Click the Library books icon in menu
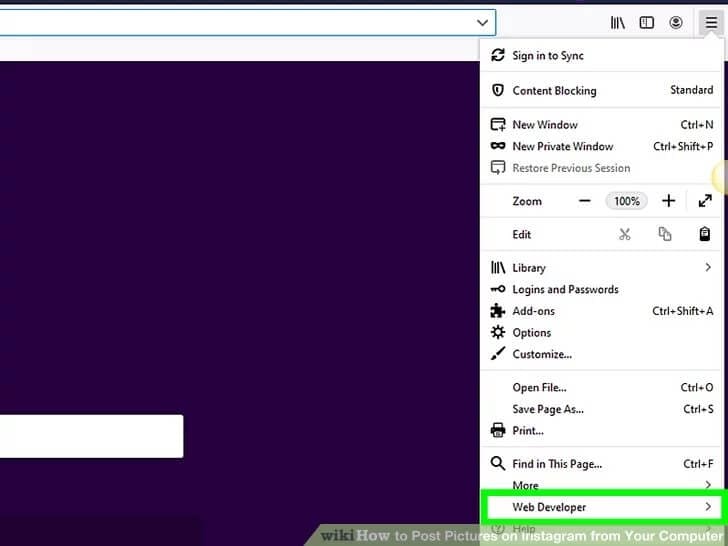Screen dimensions: 728x546 click(x=498, y=267)
